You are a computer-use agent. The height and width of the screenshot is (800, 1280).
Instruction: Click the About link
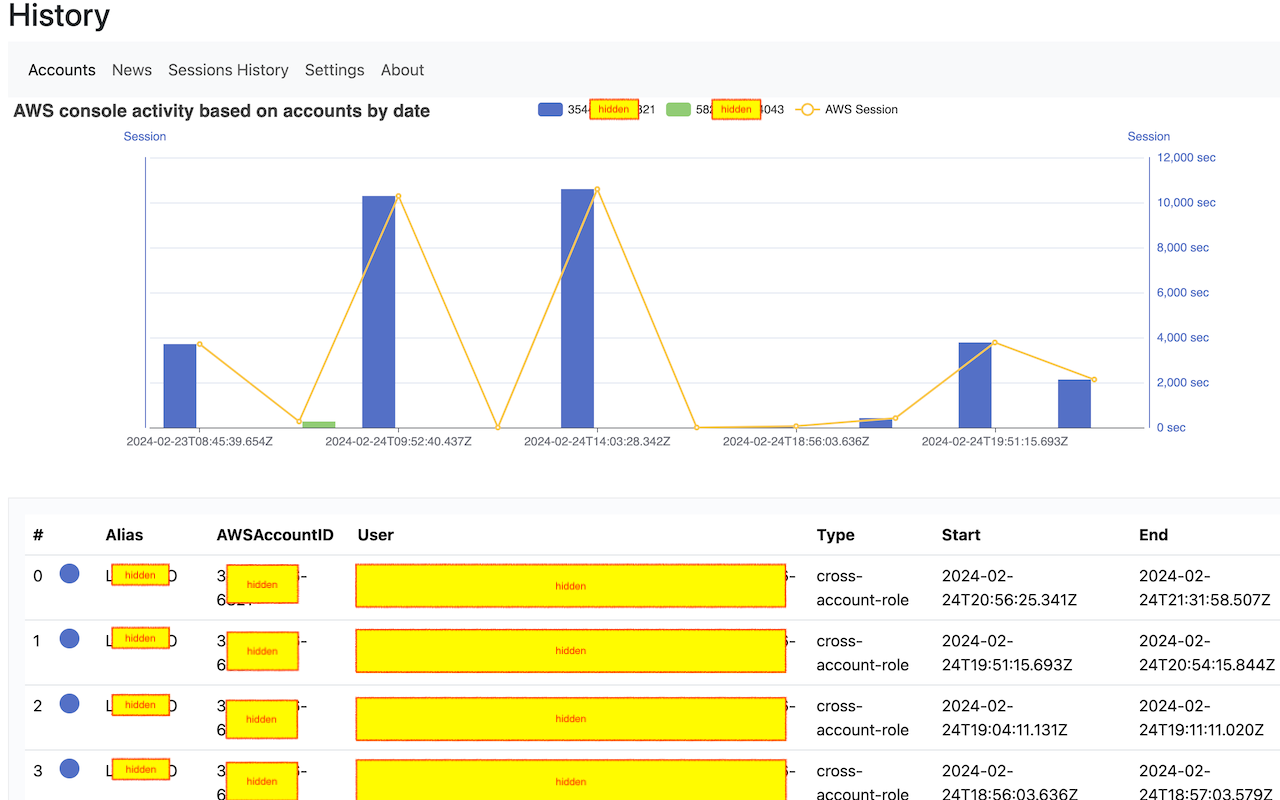tap(402, 70)
